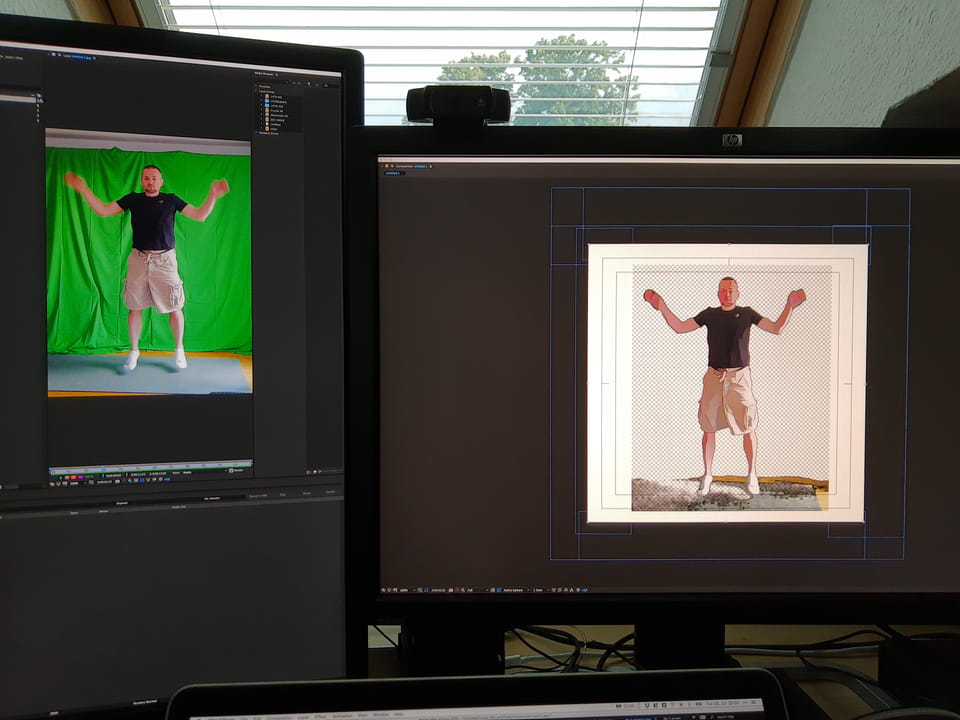Click the Render checkbox in Layer viewer
Viewport: 960px width, 720px height.
click(x=230, y=471)
